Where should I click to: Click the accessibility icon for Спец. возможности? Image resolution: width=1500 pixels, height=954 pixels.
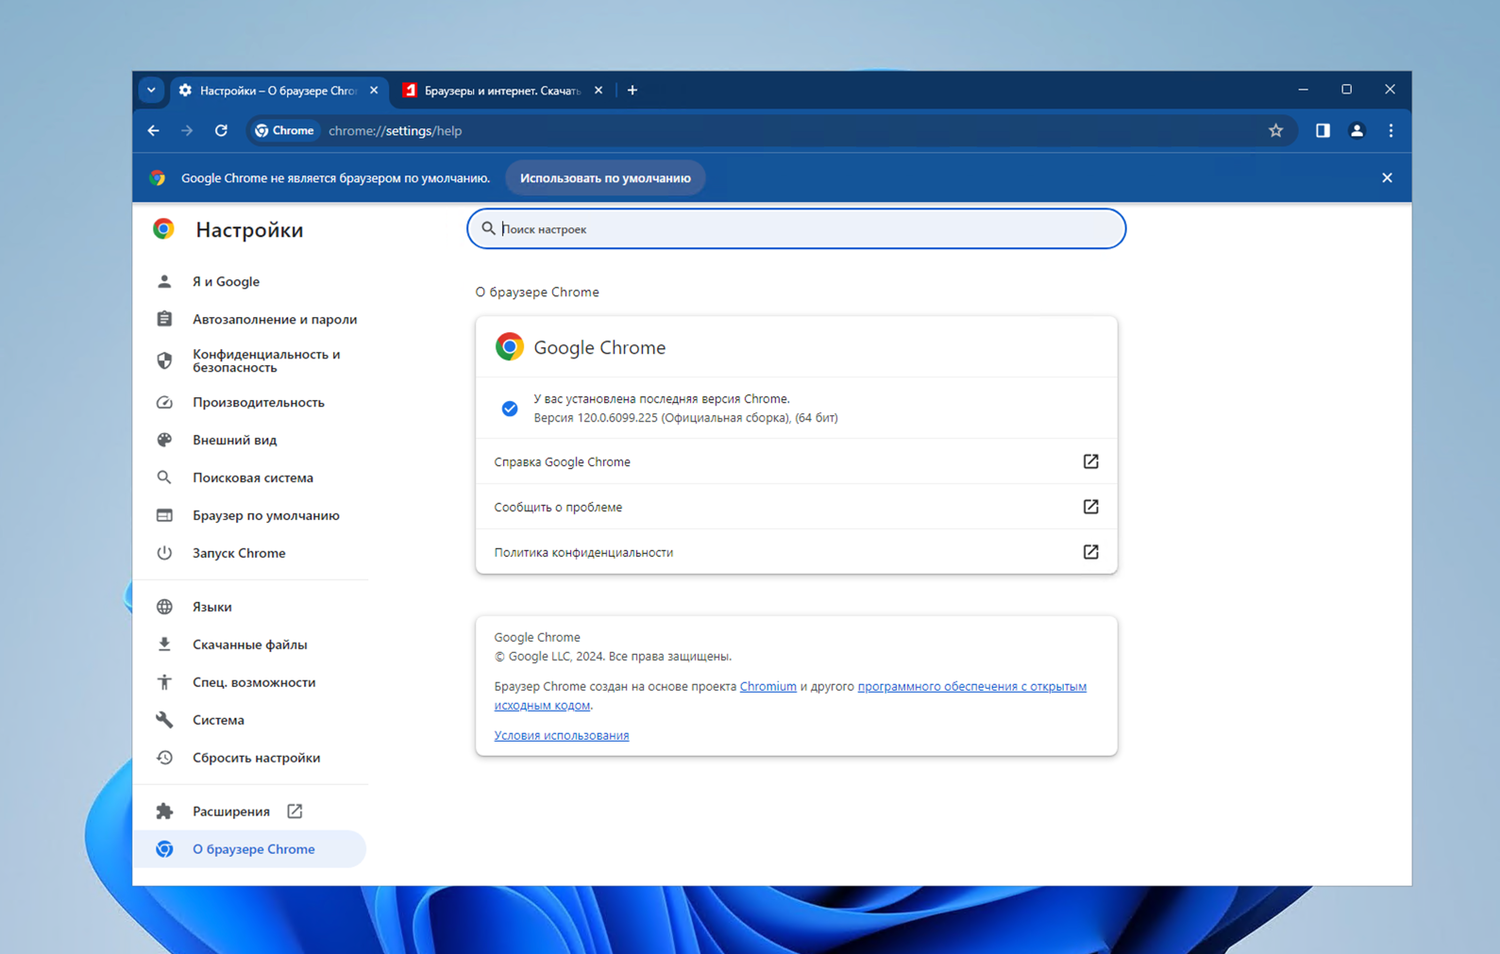[x=165, y=683]
